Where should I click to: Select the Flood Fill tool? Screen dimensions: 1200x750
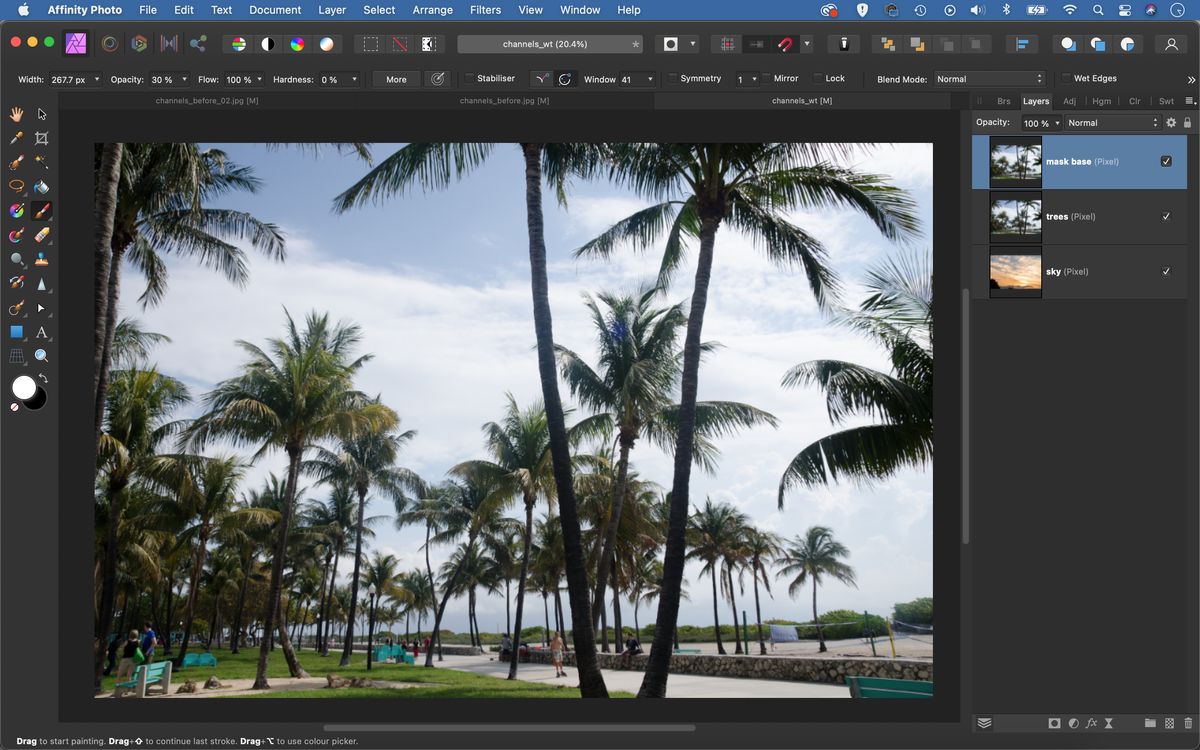[41, 186]
